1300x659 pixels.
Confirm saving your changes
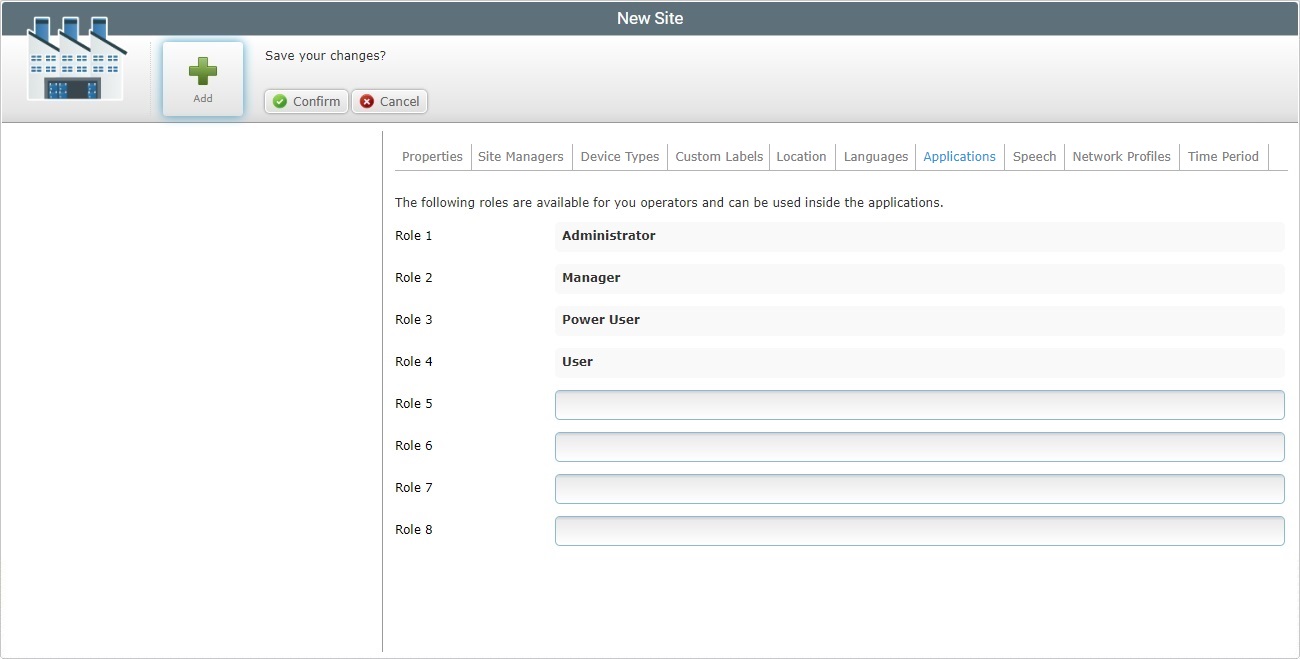[306, 101]
